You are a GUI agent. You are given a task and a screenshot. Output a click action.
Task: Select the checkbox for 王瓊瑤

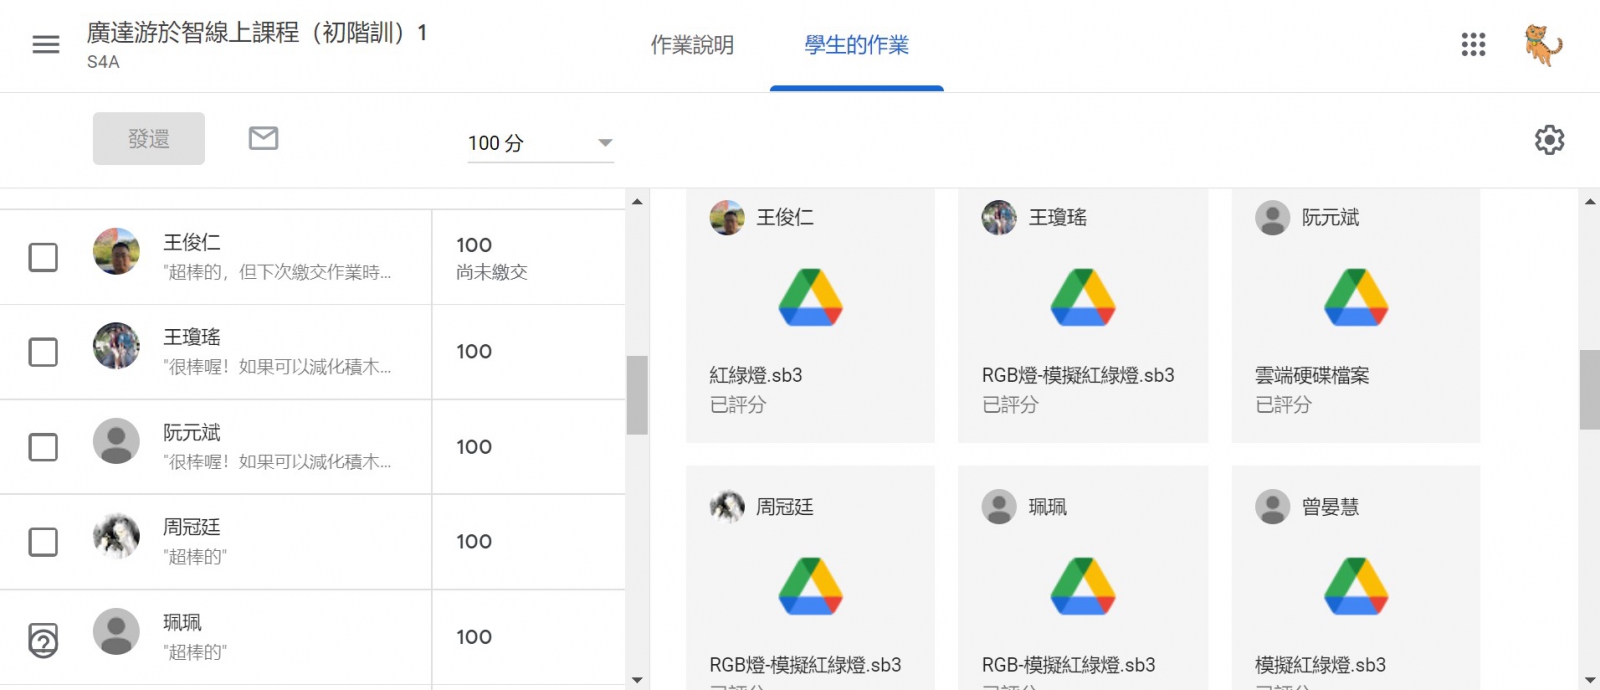(x=43, y=352)
